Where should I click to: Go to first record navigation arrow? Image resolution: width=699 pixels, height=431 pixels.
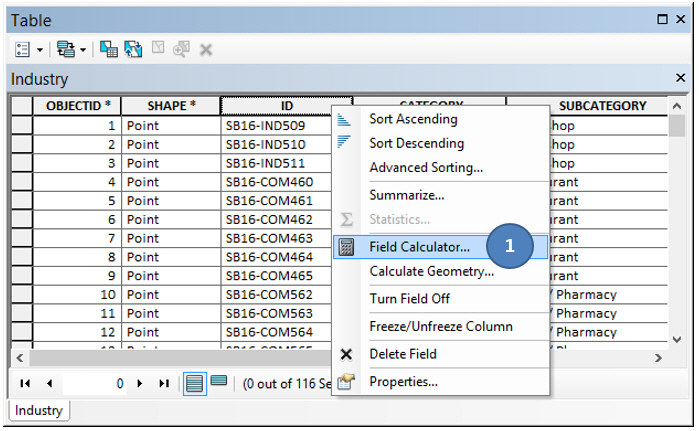click(x=25, y=383)
